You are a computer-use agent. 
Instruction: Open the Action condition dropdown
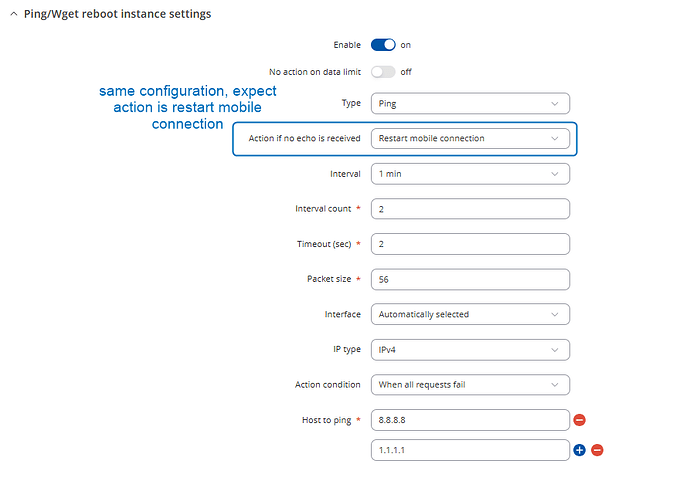pos(469,385)
